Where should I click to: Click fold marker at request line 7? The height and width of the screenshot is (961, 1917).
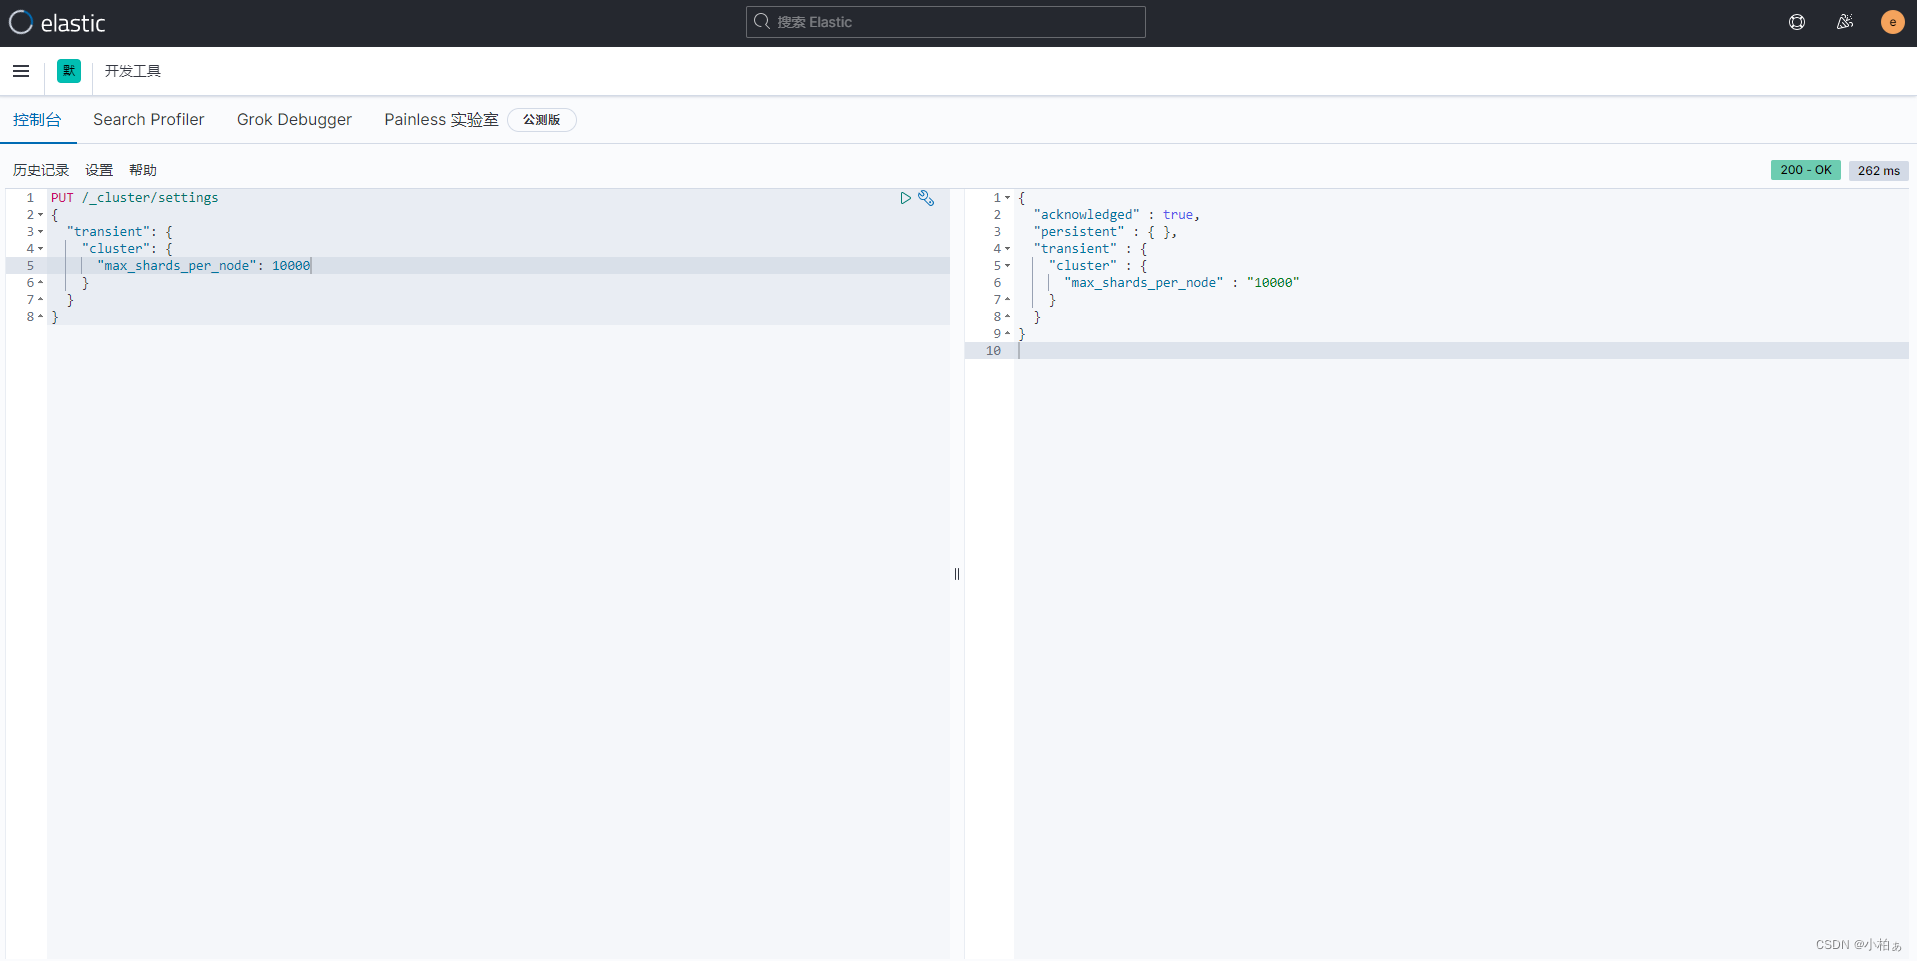(41, 300)
